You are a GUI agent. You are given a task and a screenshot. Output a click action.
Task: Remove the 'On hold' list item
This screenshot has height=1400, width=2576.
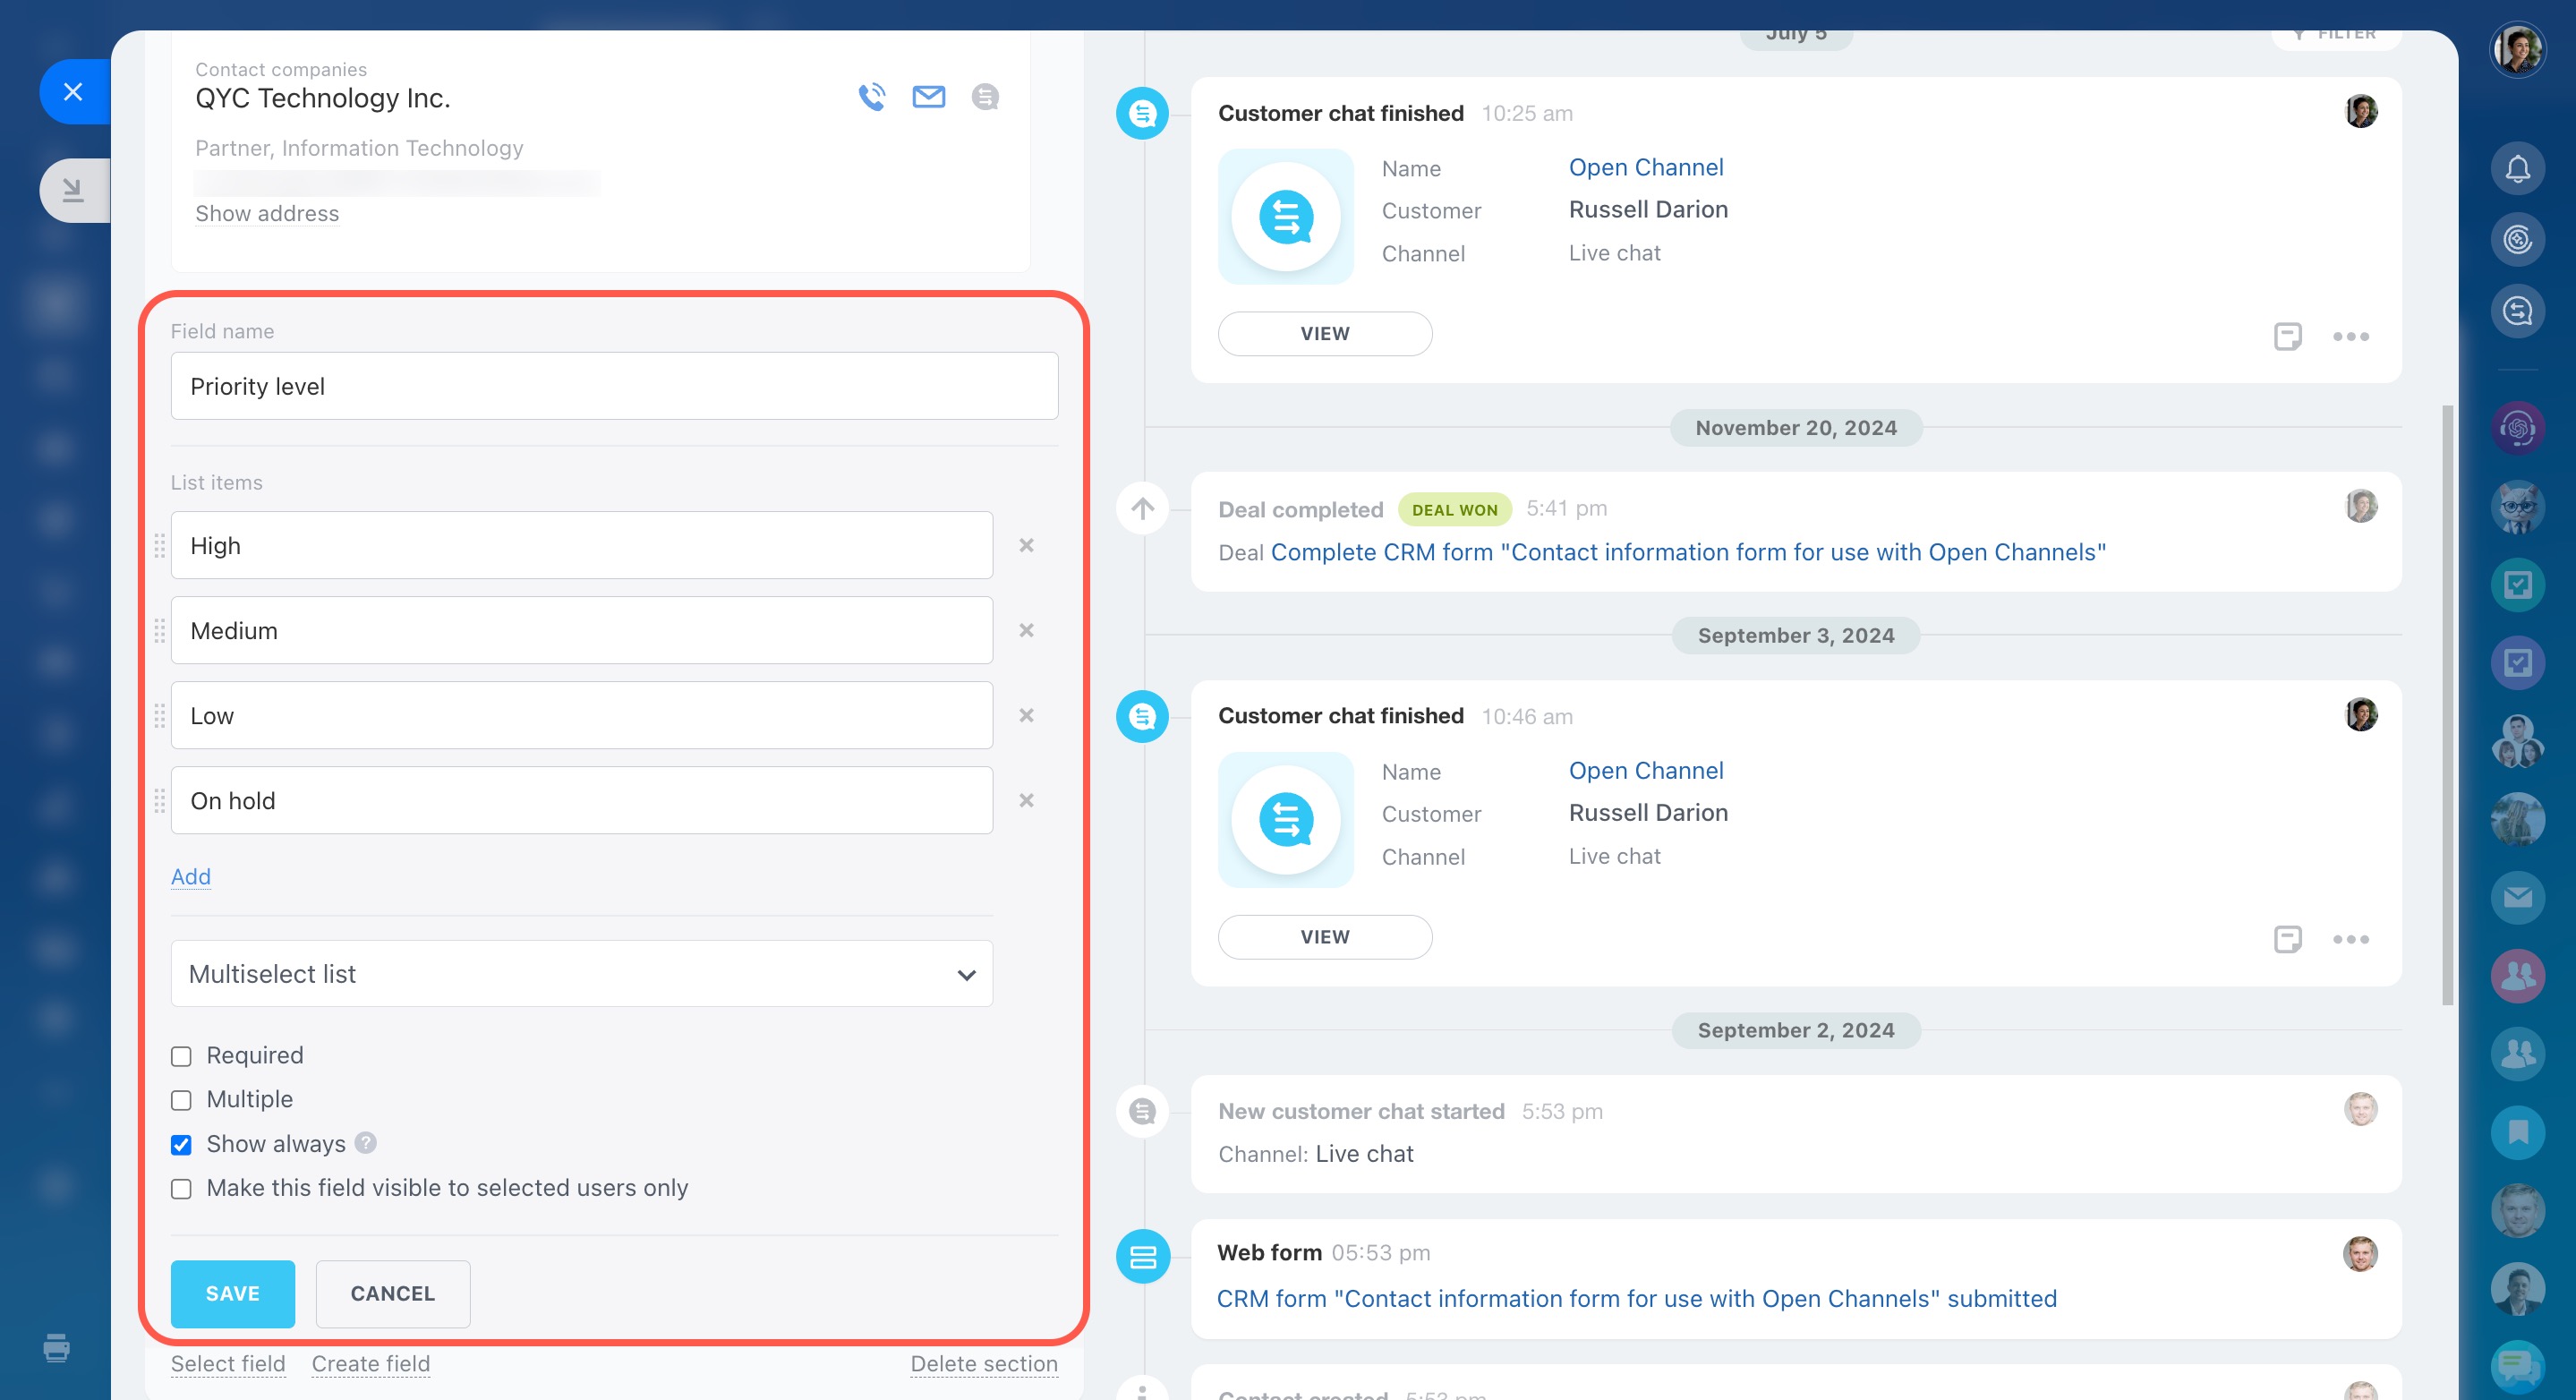click(1026, 800)
